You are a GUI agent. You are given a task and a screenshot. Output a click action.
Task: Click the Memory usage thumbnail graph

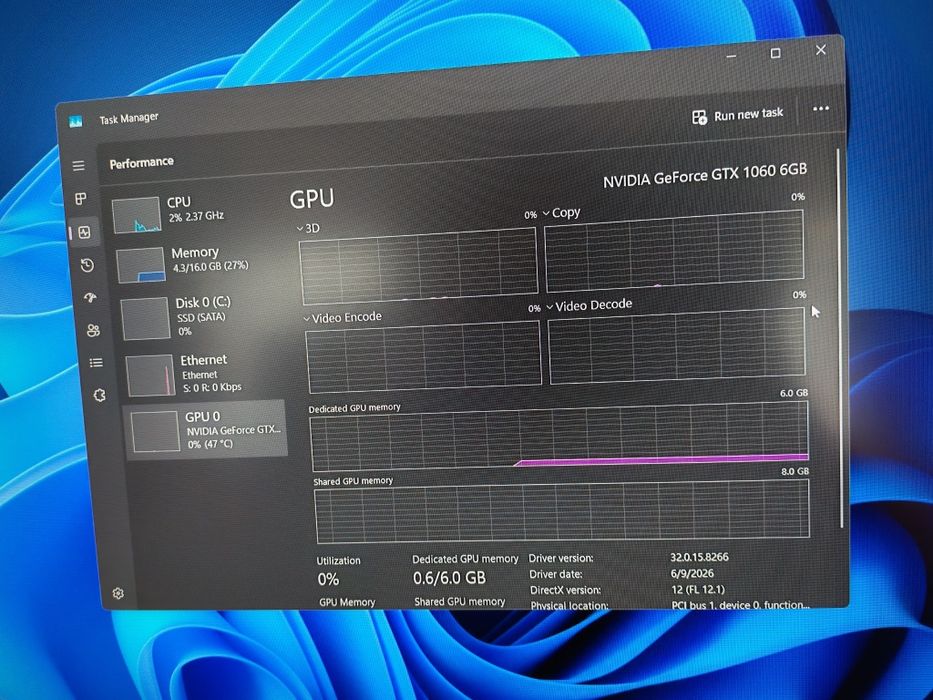point(141,265)
